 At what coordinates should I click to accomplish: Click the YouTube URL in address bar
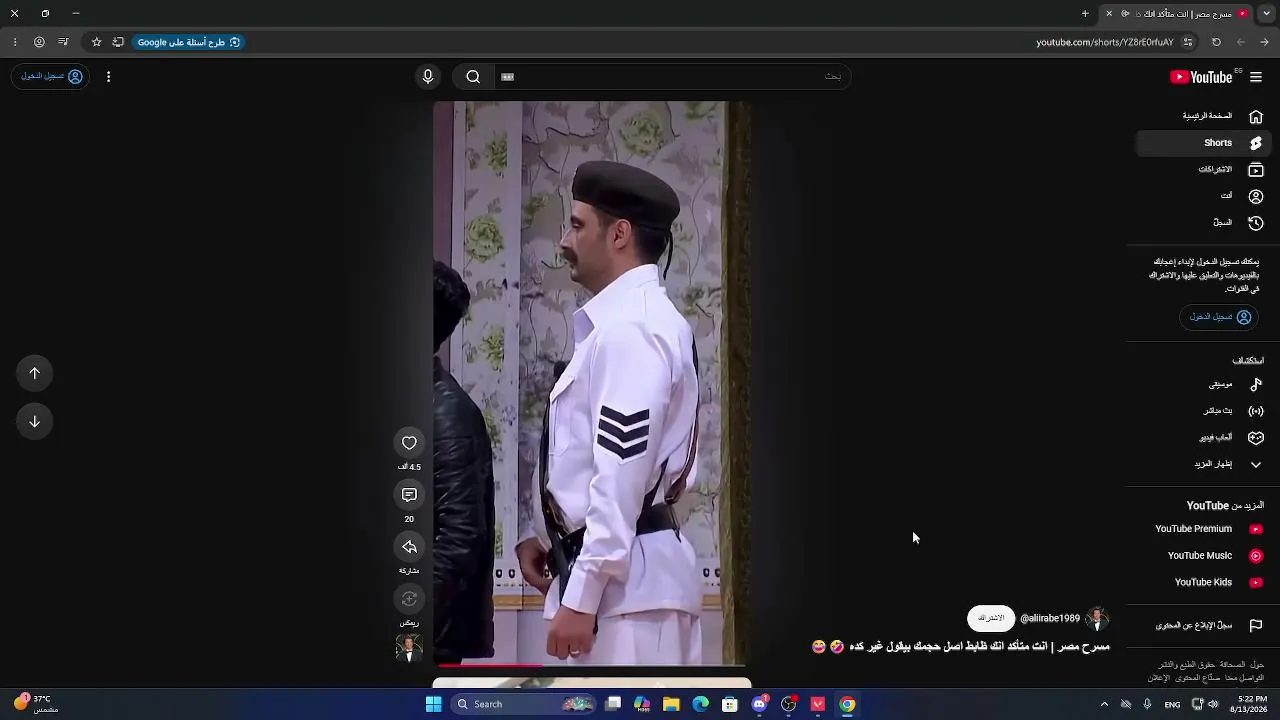[x=1105, y=42]
